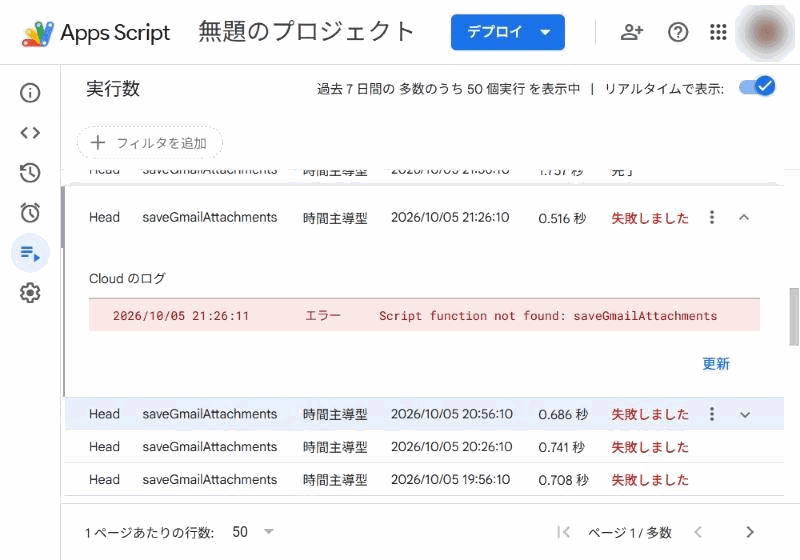Go to next page of executions
The image size is (800, 560).
pos(749,532)
